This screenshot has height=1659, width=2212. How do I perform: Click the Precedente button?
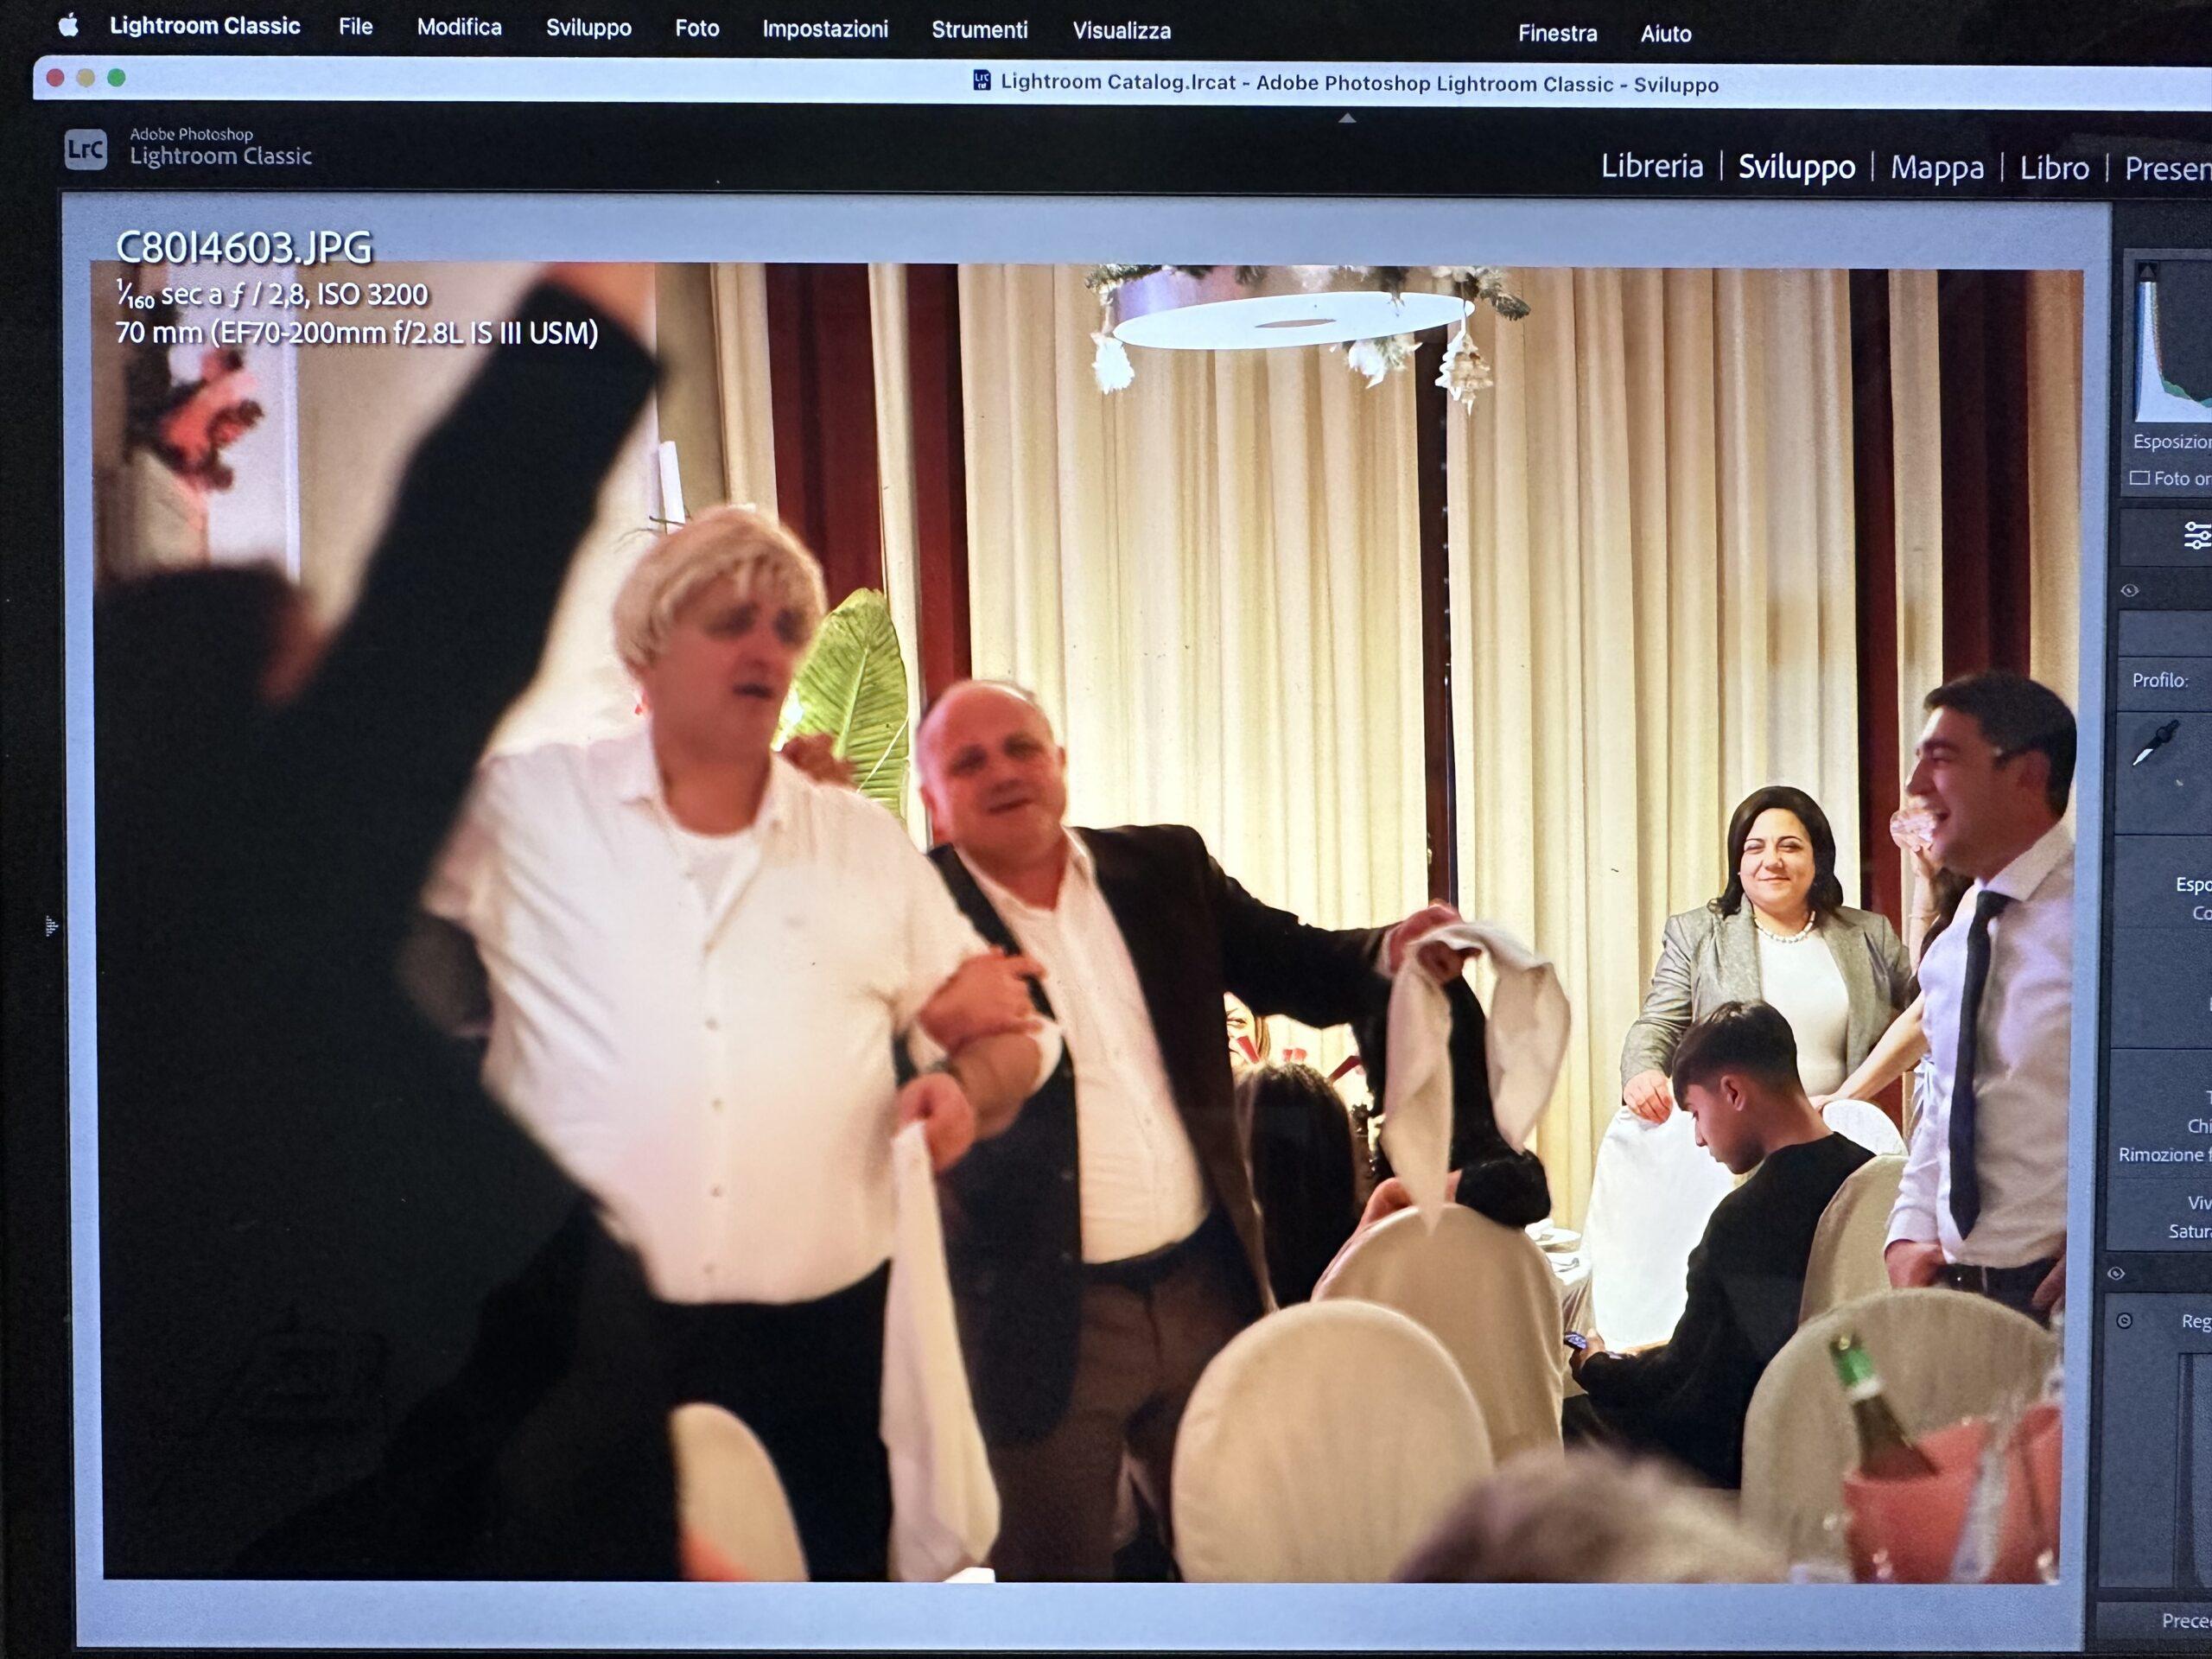coord(2184,1620)
